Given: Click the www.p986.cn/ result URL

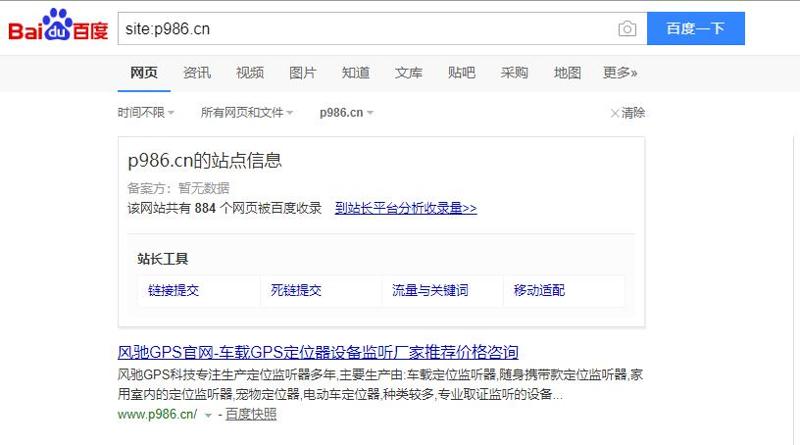Looking at the screenshot, I should point(157,414).
